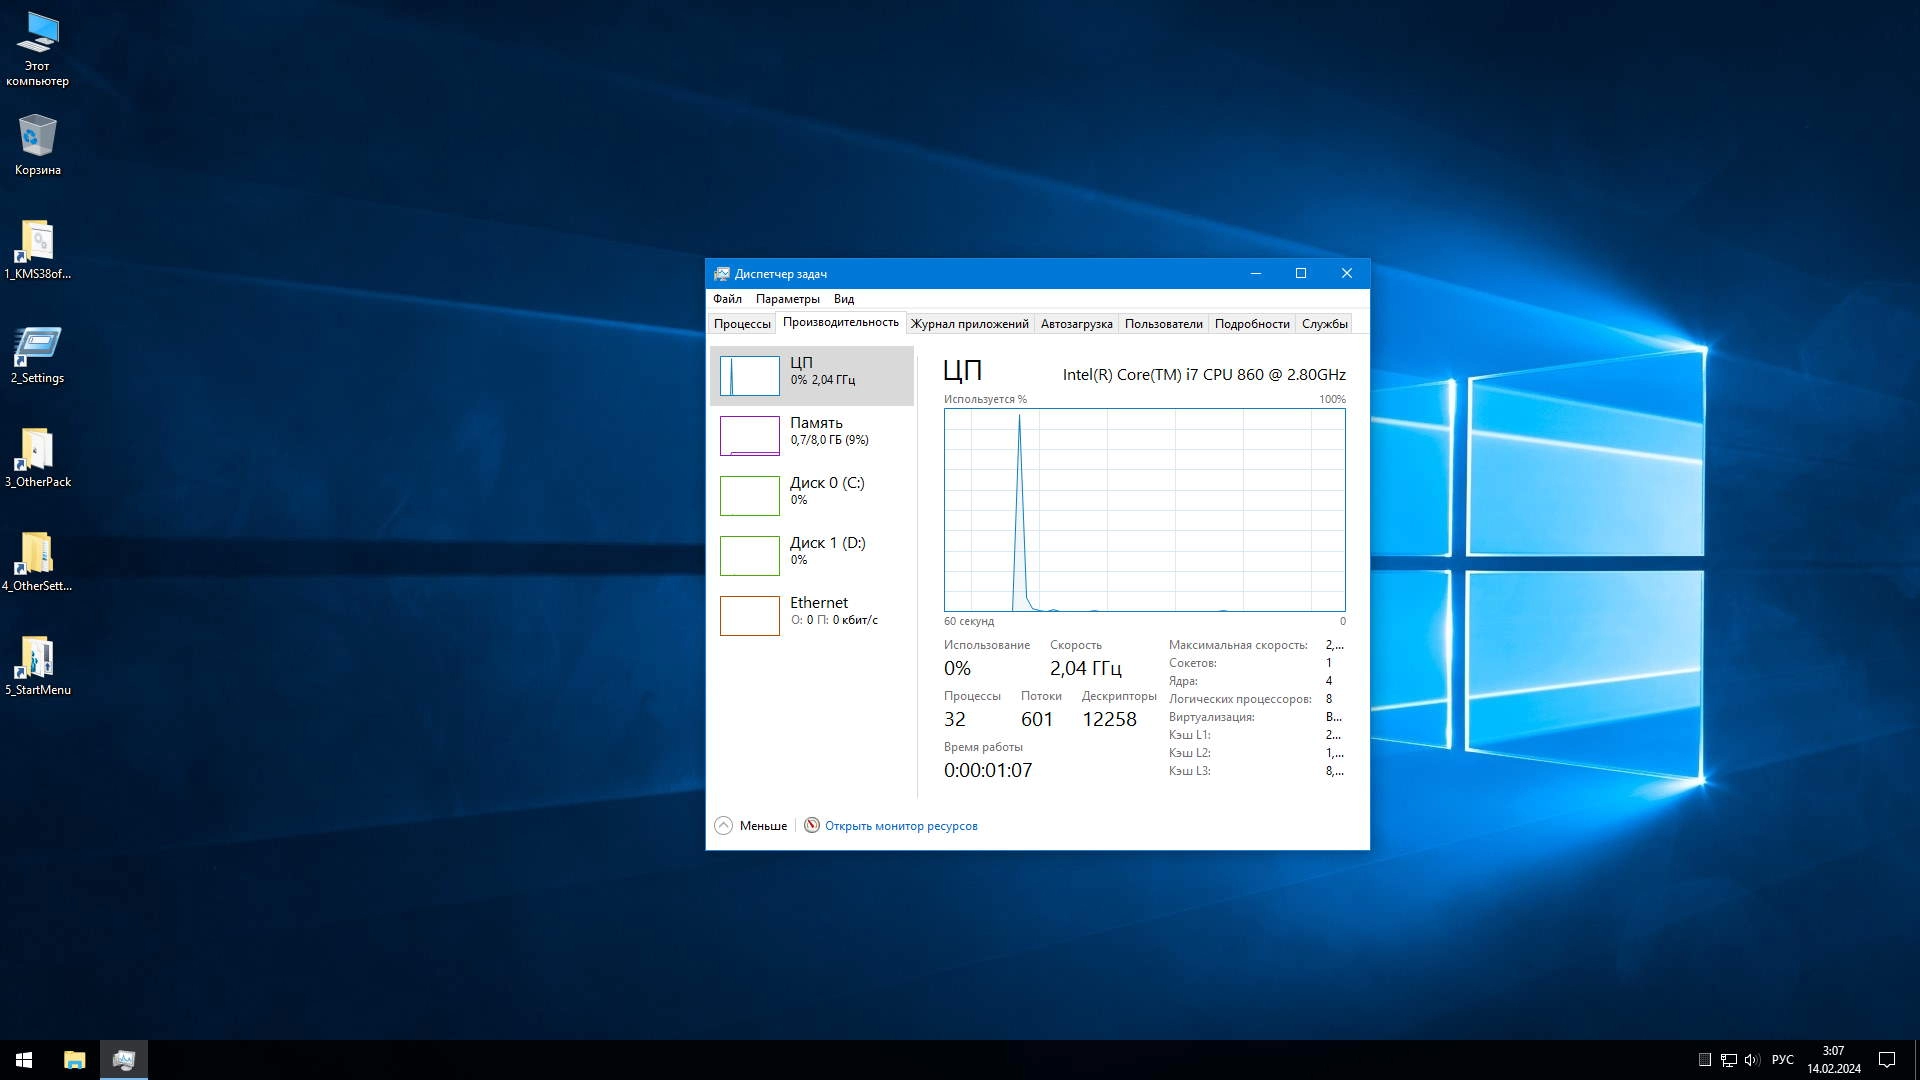Switch to the Автозагрузка tab
The width and height of the screenshot is (1920, 1080).
[1076, 324]
